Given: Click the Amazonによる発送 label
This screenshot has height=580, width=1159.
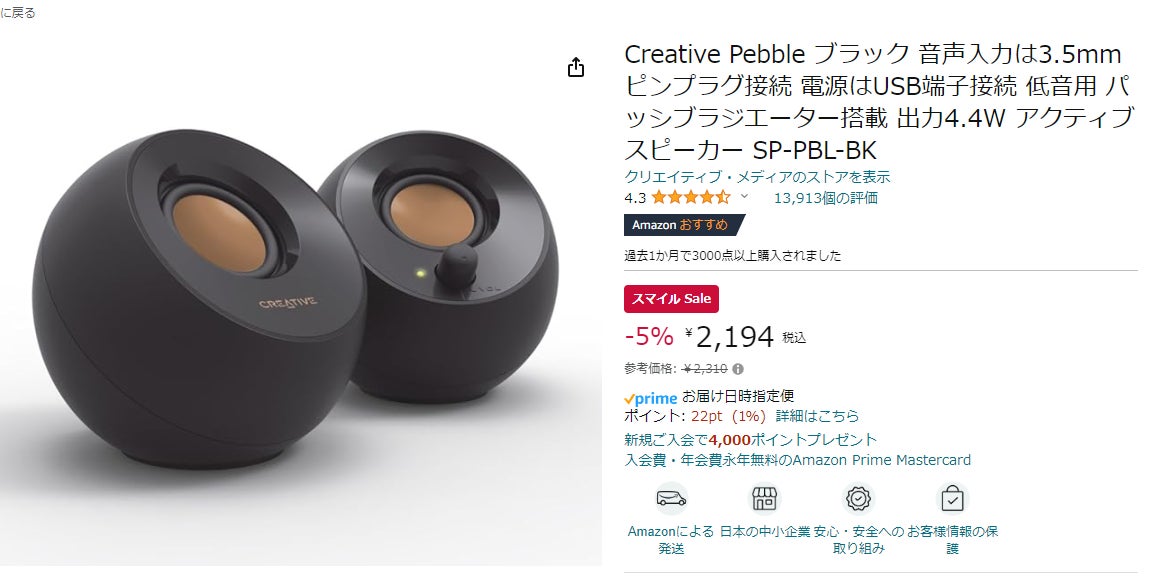Looking at the screenshot, I should coord(671,540).
